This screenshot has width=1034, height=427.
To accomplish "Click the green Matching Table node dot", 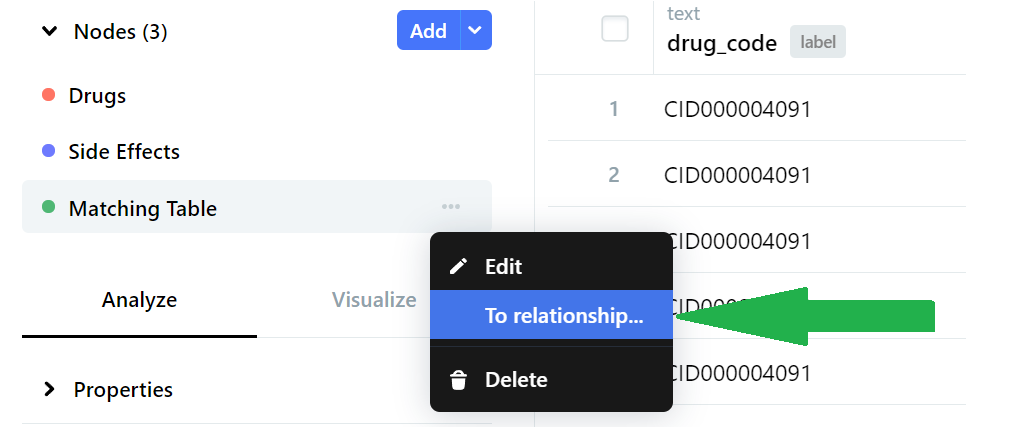I will click(48, 208).
